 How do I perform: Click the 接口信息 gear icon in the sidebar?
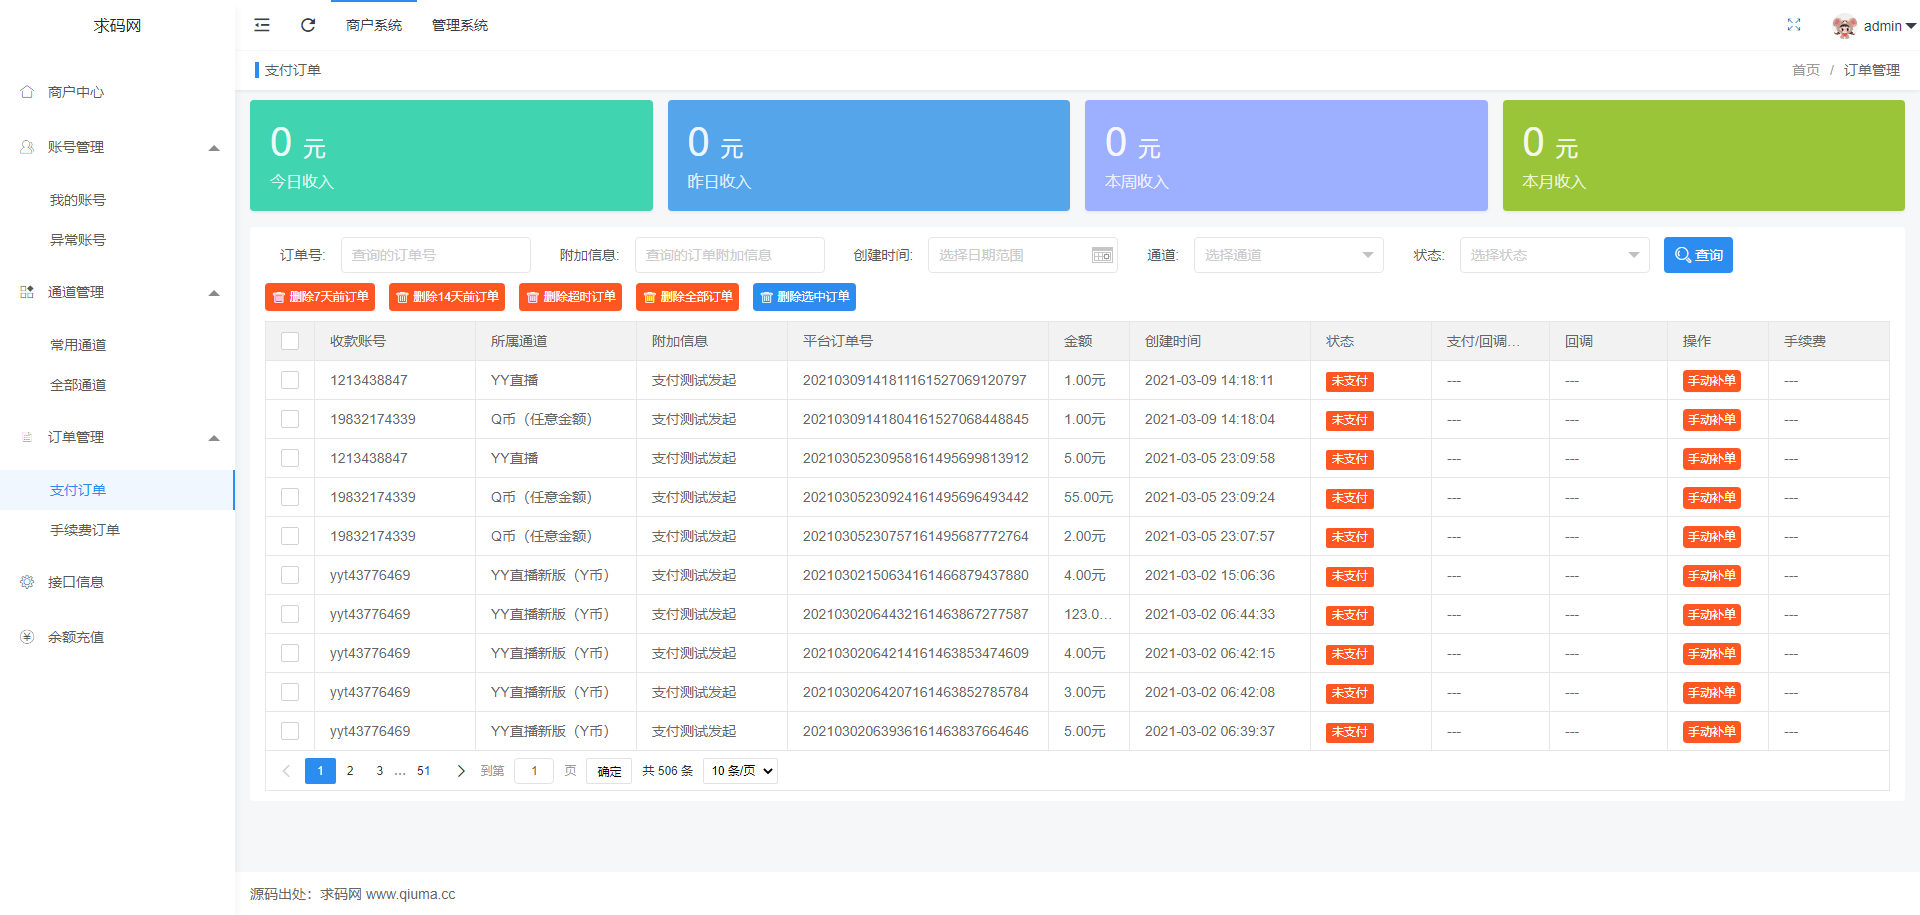(x=27, y=582)
